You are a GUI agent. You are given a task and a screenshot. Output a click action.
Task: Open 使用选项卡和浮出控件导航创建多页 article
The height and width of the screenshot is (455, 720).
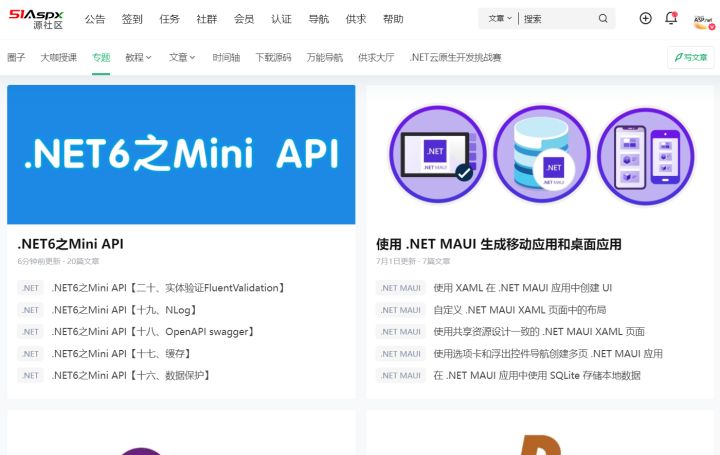click(x=548, y=354)
